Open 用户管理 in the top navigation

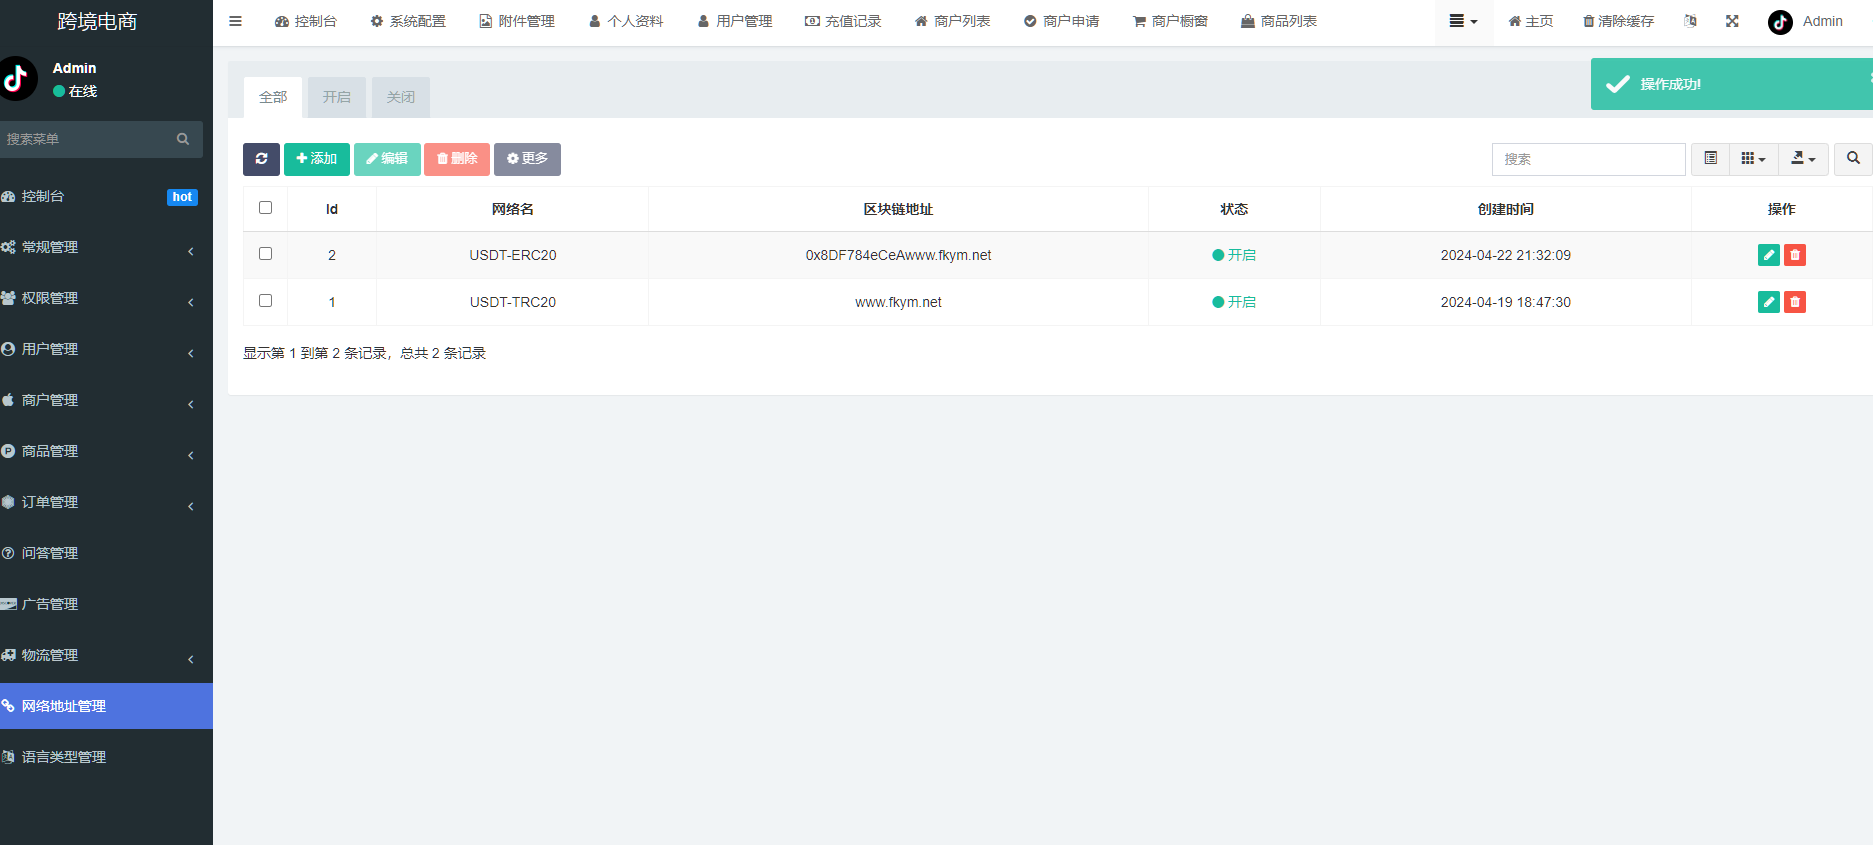coord(735,21)
